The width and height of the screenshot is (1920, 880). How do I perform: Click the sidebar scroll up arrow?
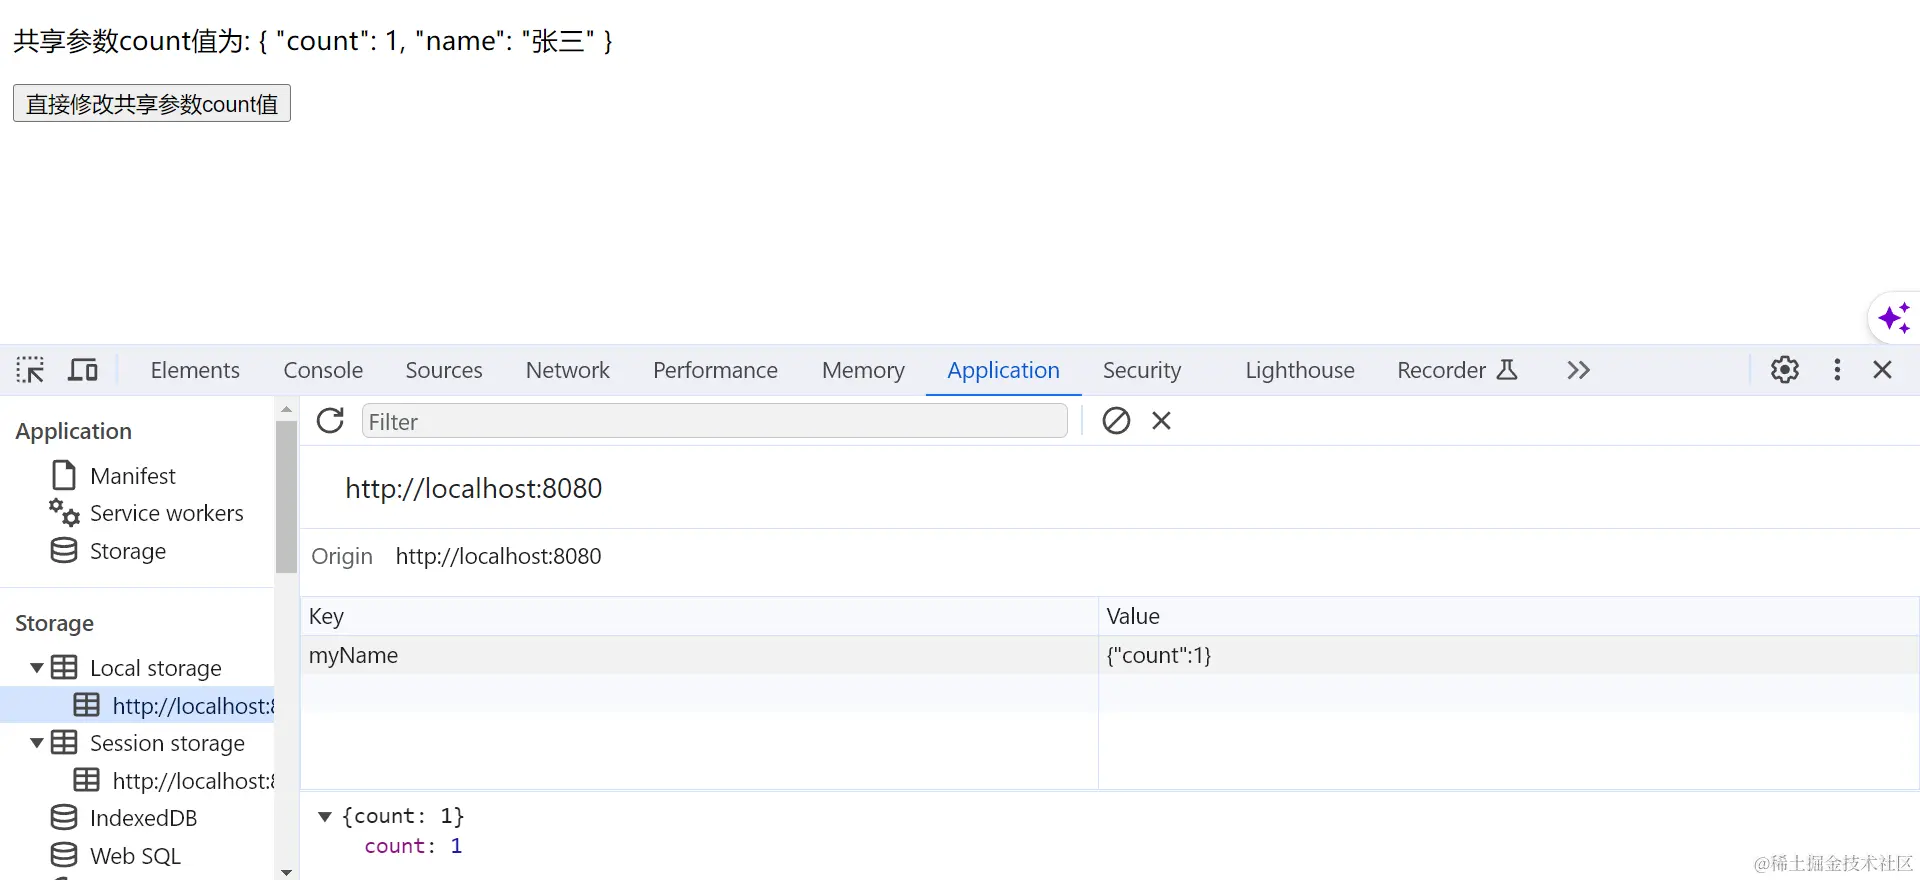[287, 408]
